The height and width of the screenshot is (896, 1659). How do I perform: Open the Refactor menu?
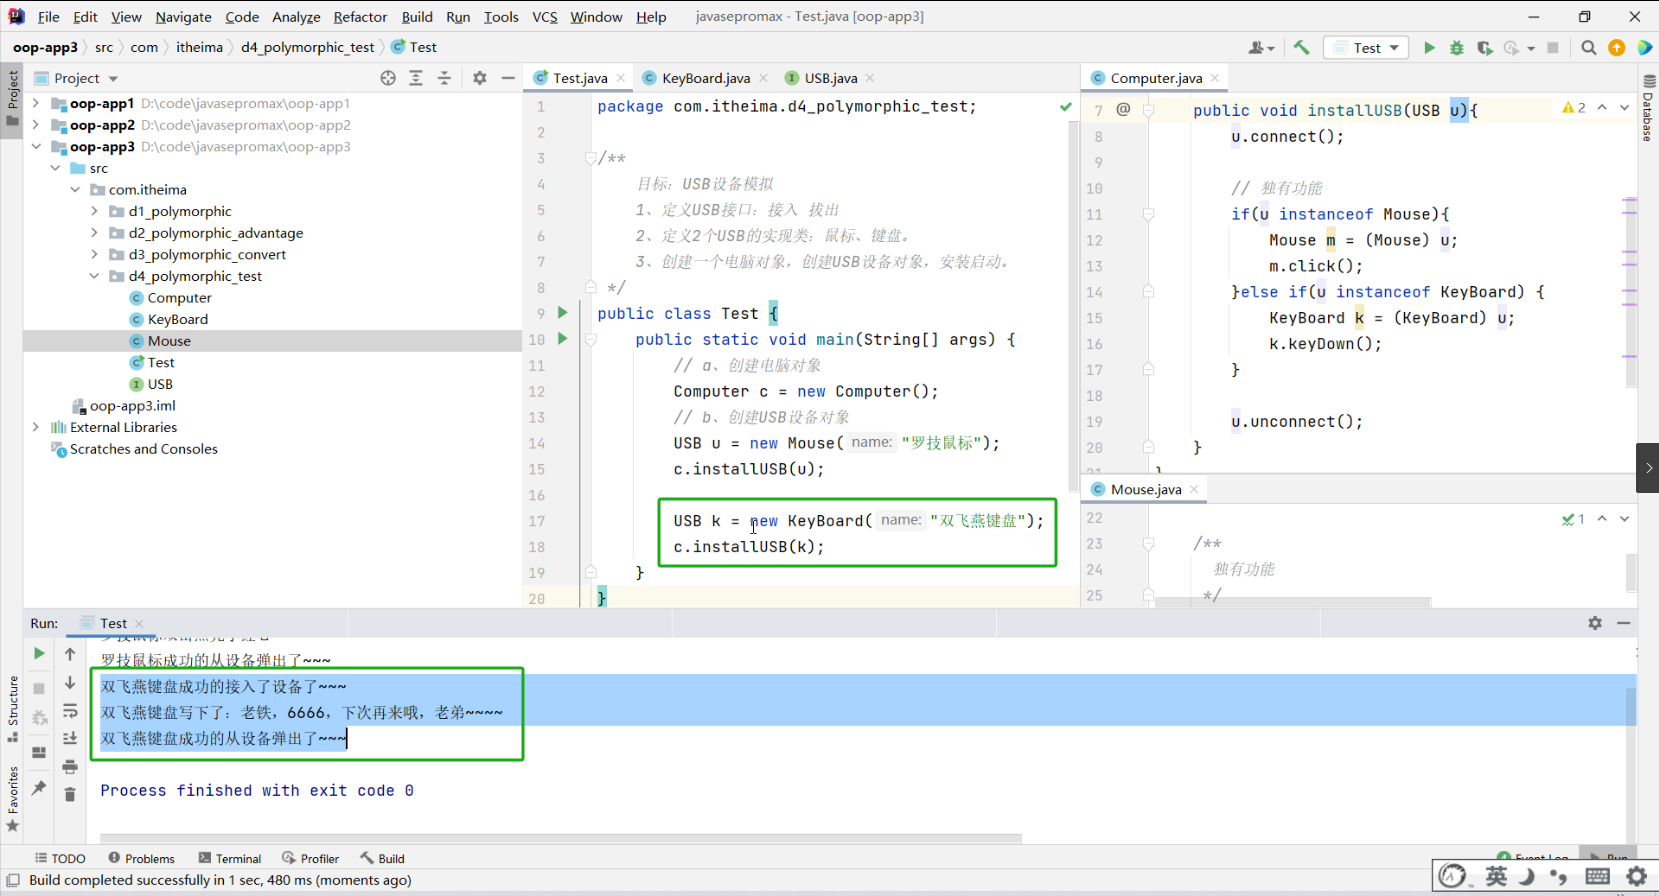(x=360, y=17)
